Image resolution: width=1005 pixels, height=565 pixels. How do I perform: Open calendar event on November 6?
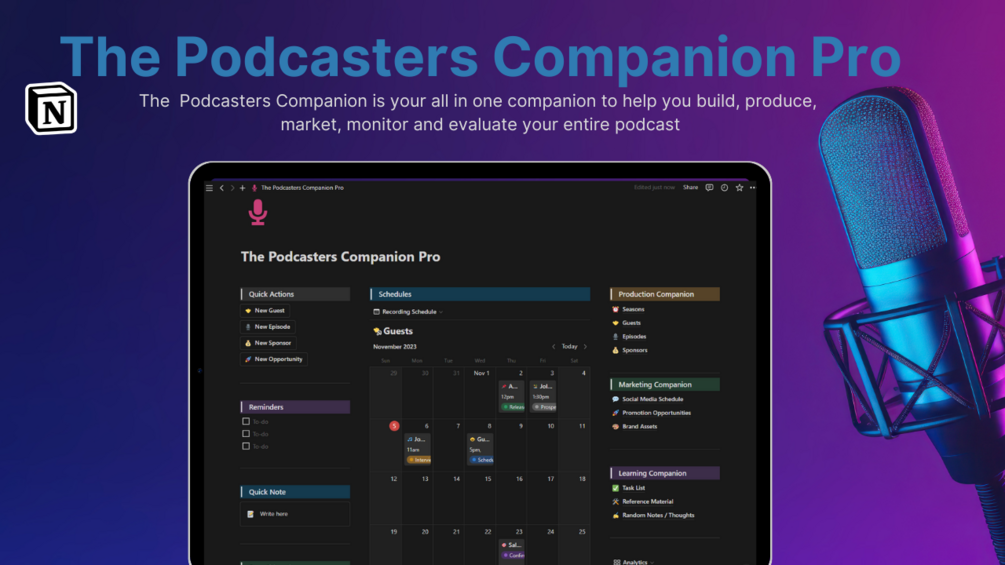(417, 450)
